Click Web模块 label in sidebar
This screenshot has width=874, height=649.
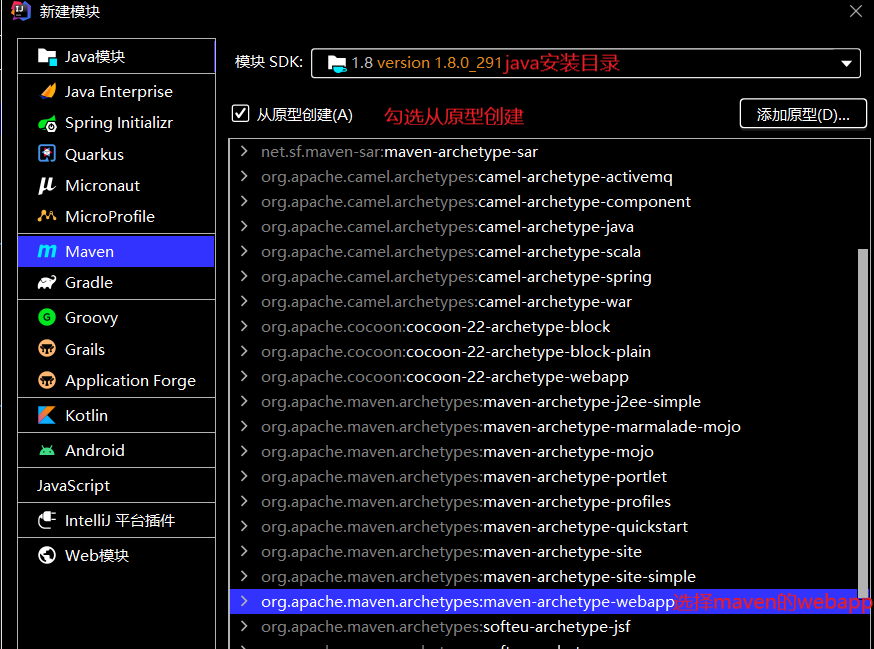point(97,555)
